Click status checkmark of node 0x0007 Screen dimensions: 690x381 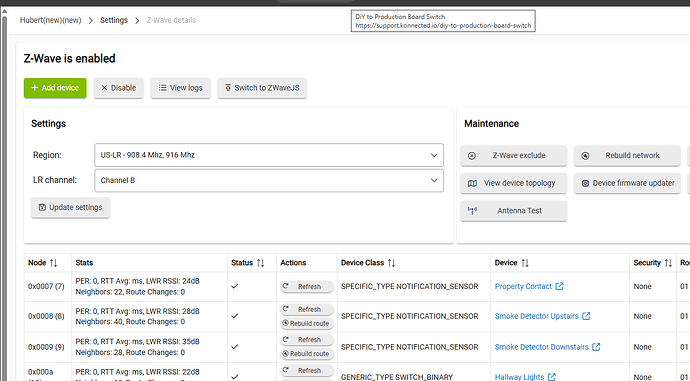coord(235,286)
